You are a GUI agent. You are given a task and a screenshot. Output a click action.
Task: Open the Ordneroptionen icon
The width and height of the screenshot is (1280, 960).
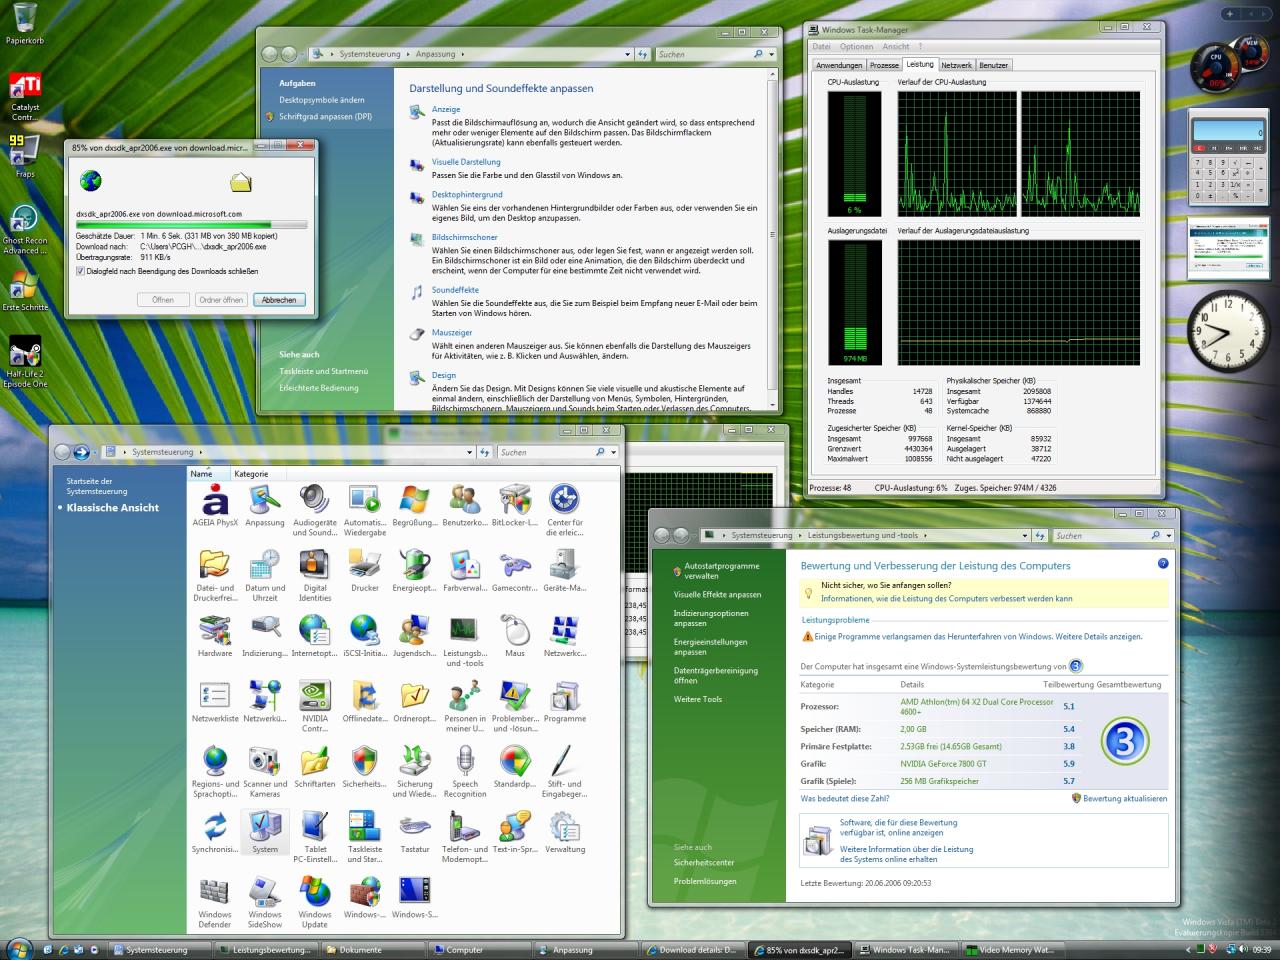tap(415, 702)
